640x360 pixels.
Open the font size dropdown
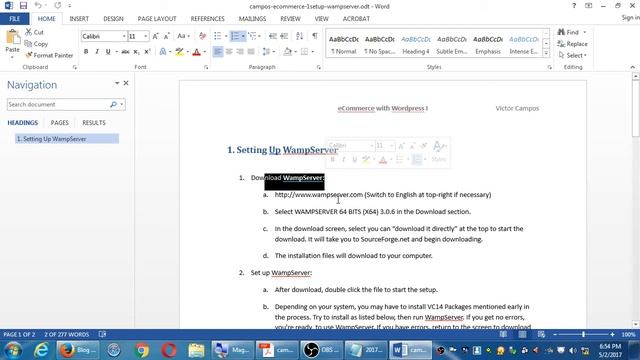pos(146,36)
